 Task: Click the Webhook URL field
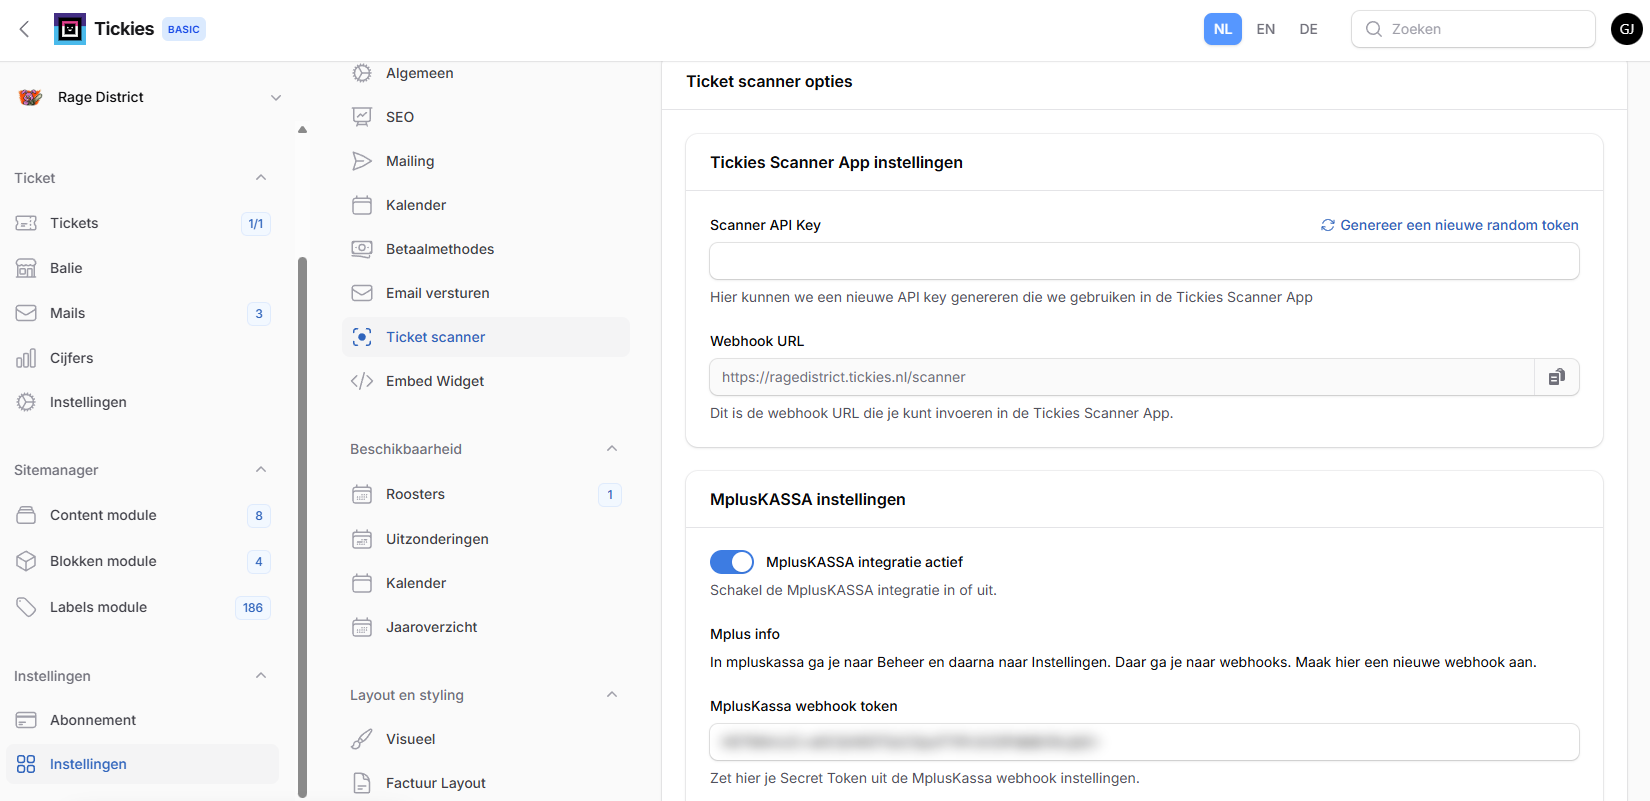pos(1122,377)
